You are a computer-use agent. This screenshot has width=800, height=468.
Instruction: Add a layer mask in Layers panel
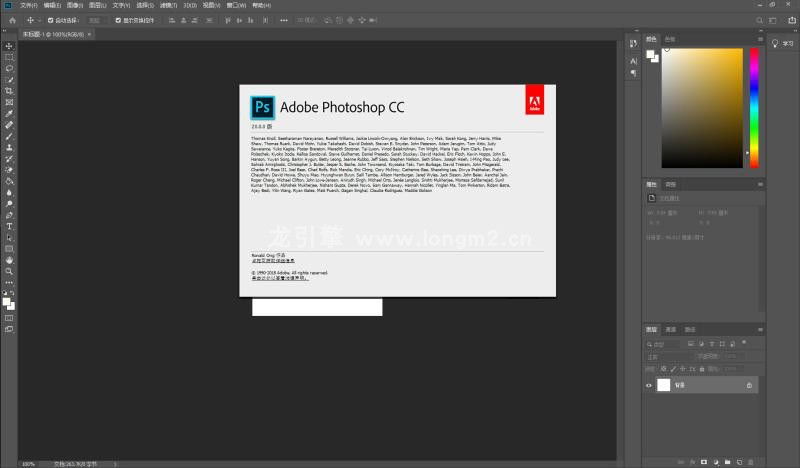click(704, 462)
